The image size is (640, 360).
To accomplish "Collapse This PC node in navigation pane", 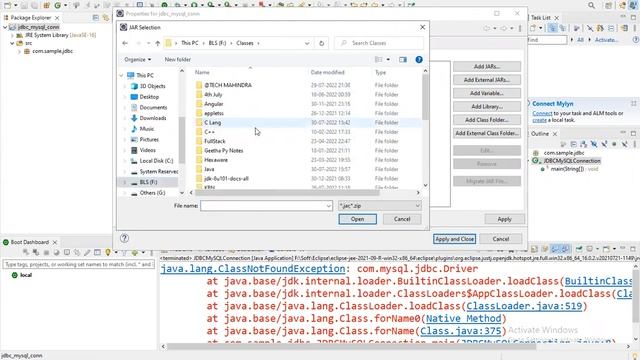I will pyautogui.click(x=121, y=76).
